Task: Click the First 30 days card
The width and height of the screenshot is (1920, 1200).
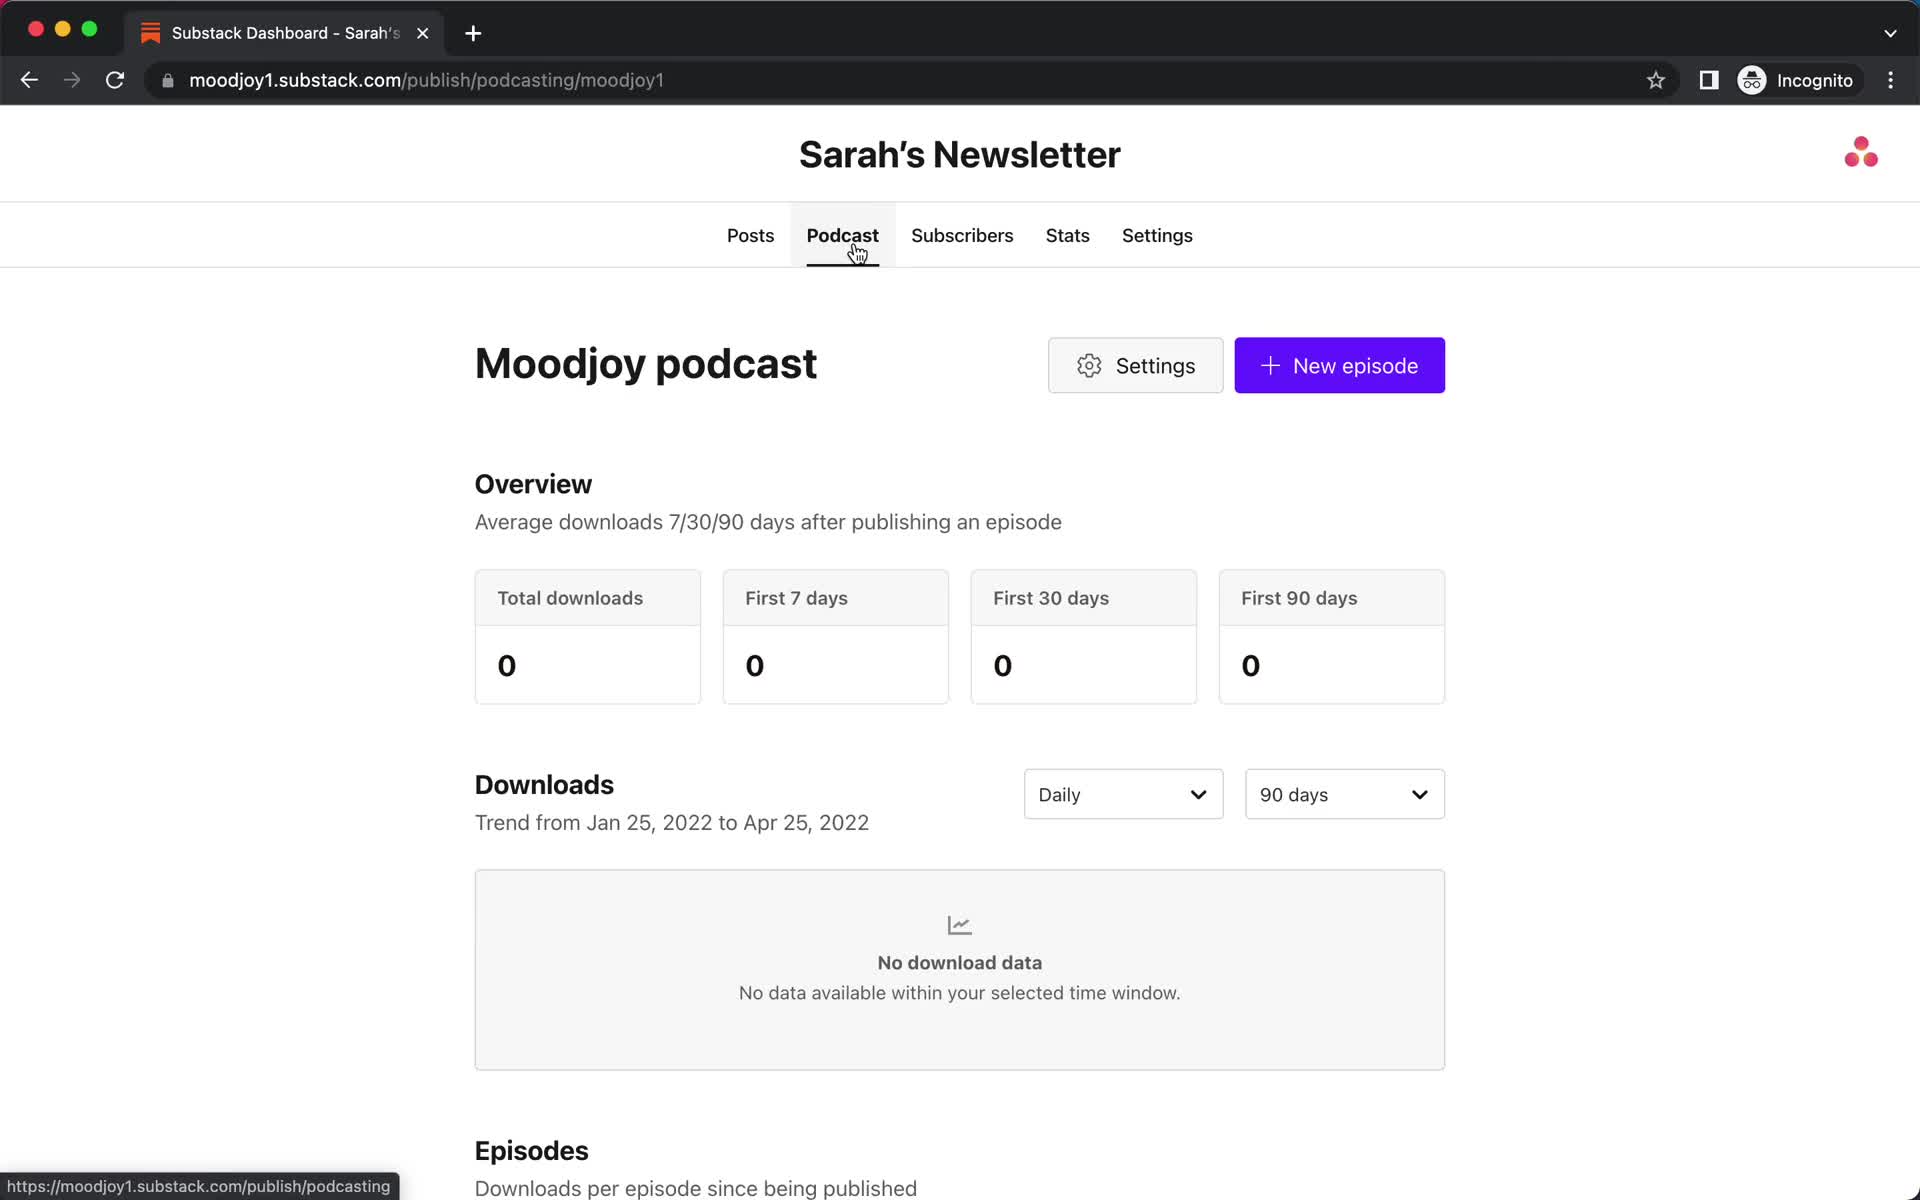Action: point(1083,637)
